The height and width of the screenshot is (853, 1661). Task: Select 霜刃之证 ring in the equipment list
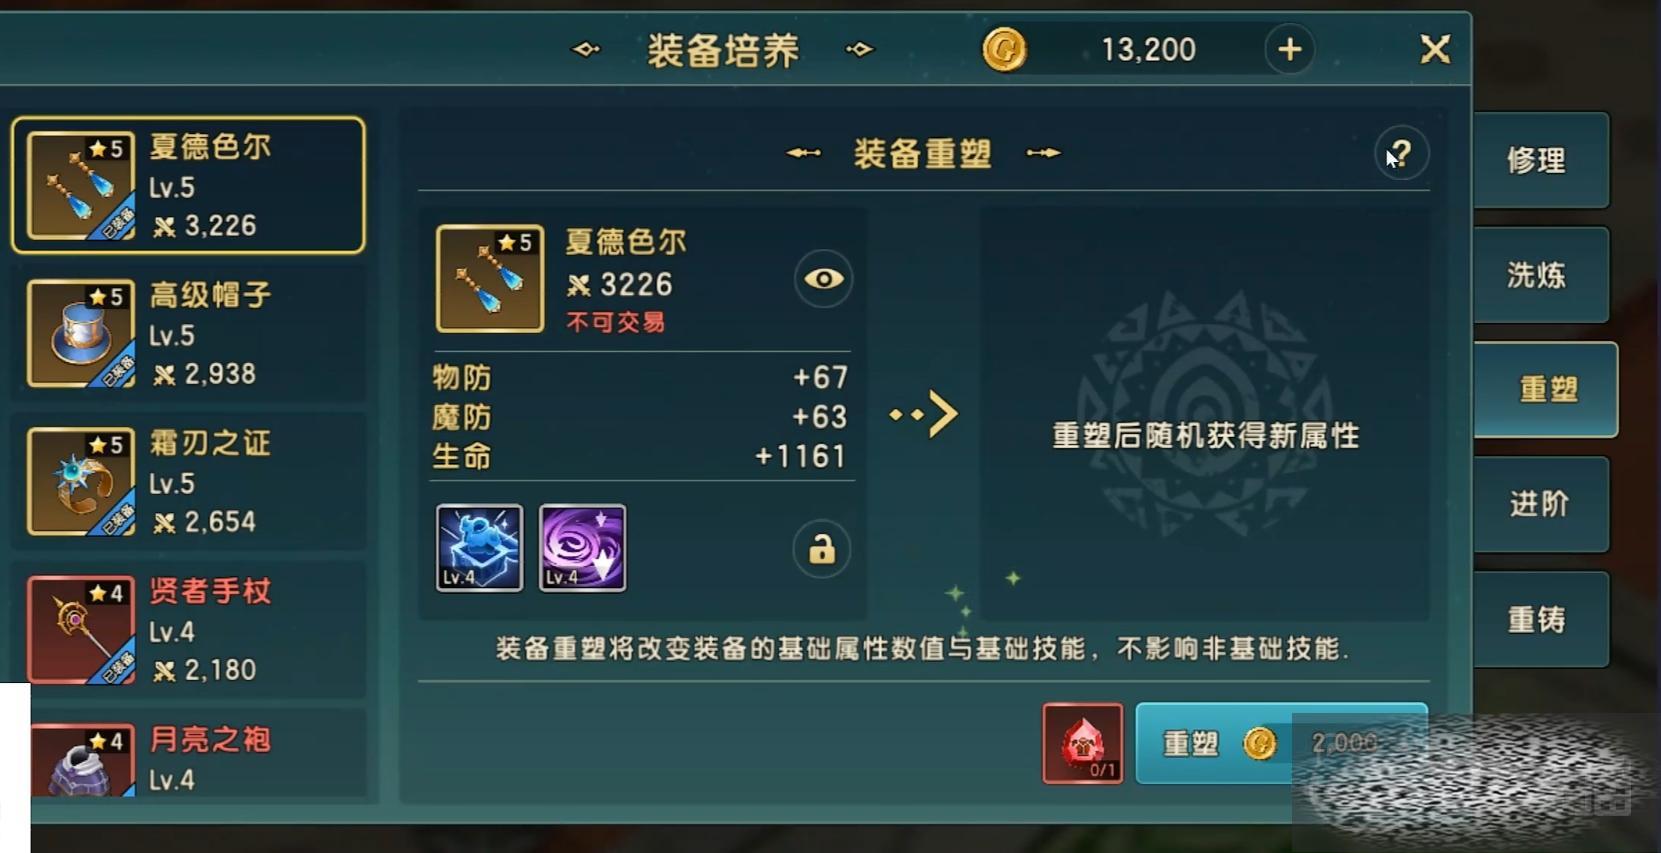click(188, 482)
